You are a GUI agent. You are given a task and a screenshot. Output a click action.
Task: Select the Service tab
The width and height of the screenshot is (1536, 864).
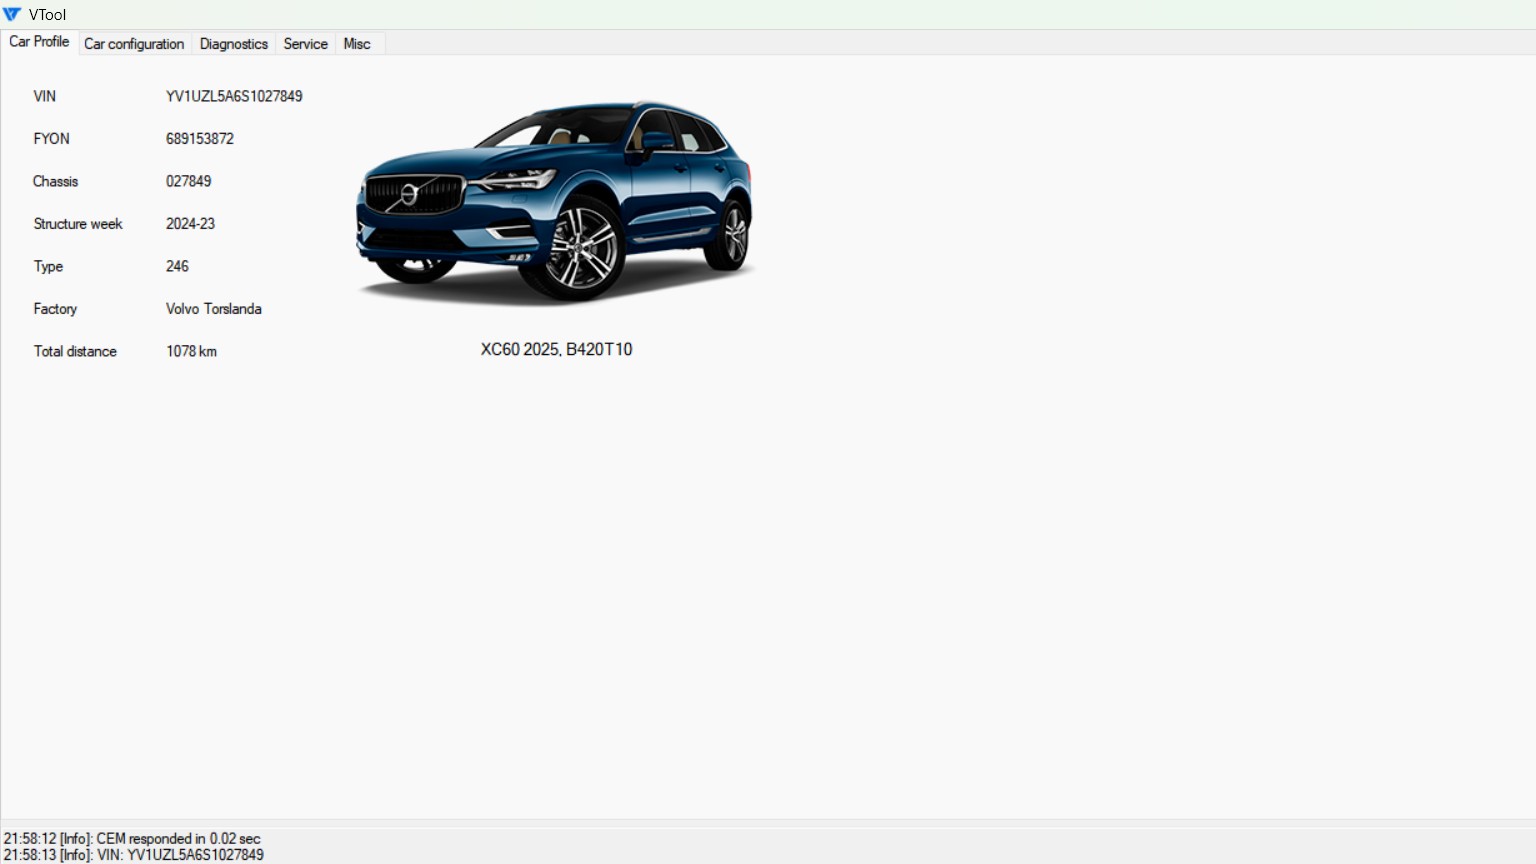305,44
